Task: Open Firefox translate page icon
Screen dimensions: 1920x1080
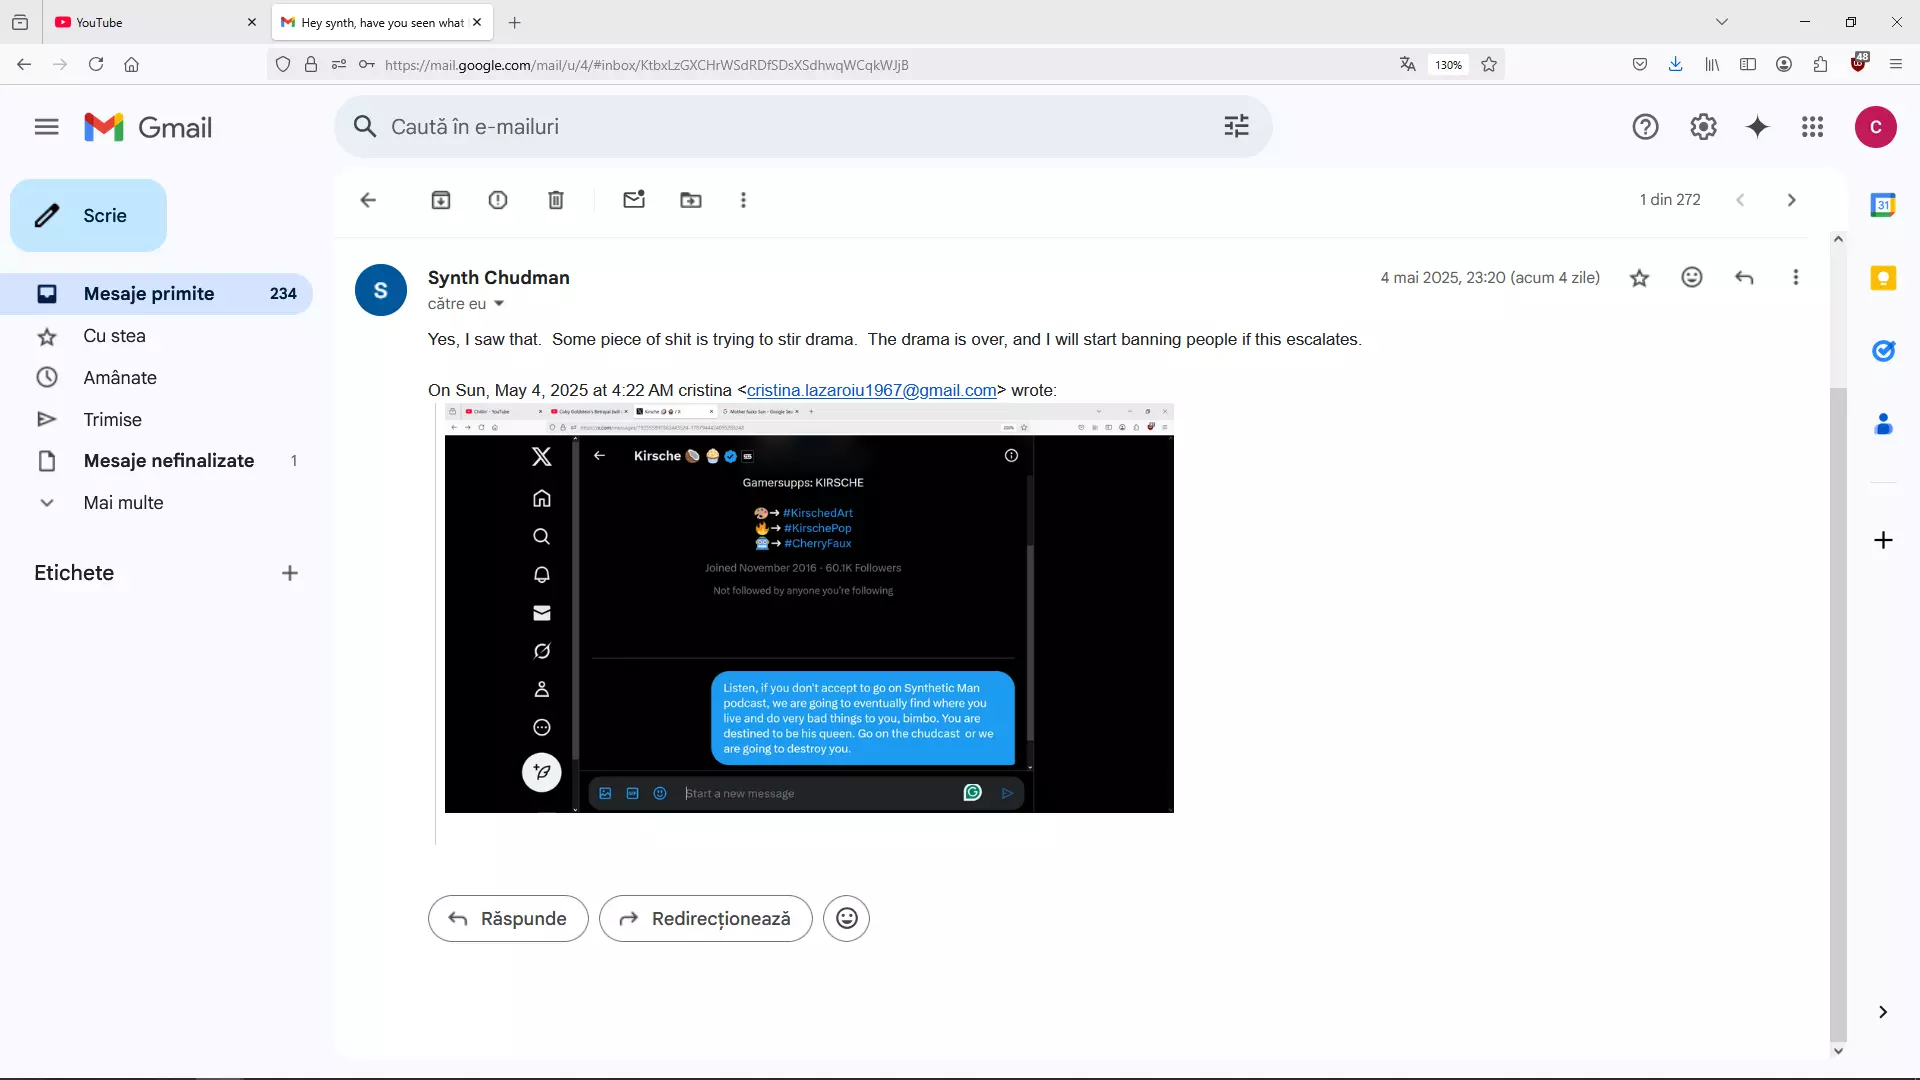Action: click(x=1408, y=64)
